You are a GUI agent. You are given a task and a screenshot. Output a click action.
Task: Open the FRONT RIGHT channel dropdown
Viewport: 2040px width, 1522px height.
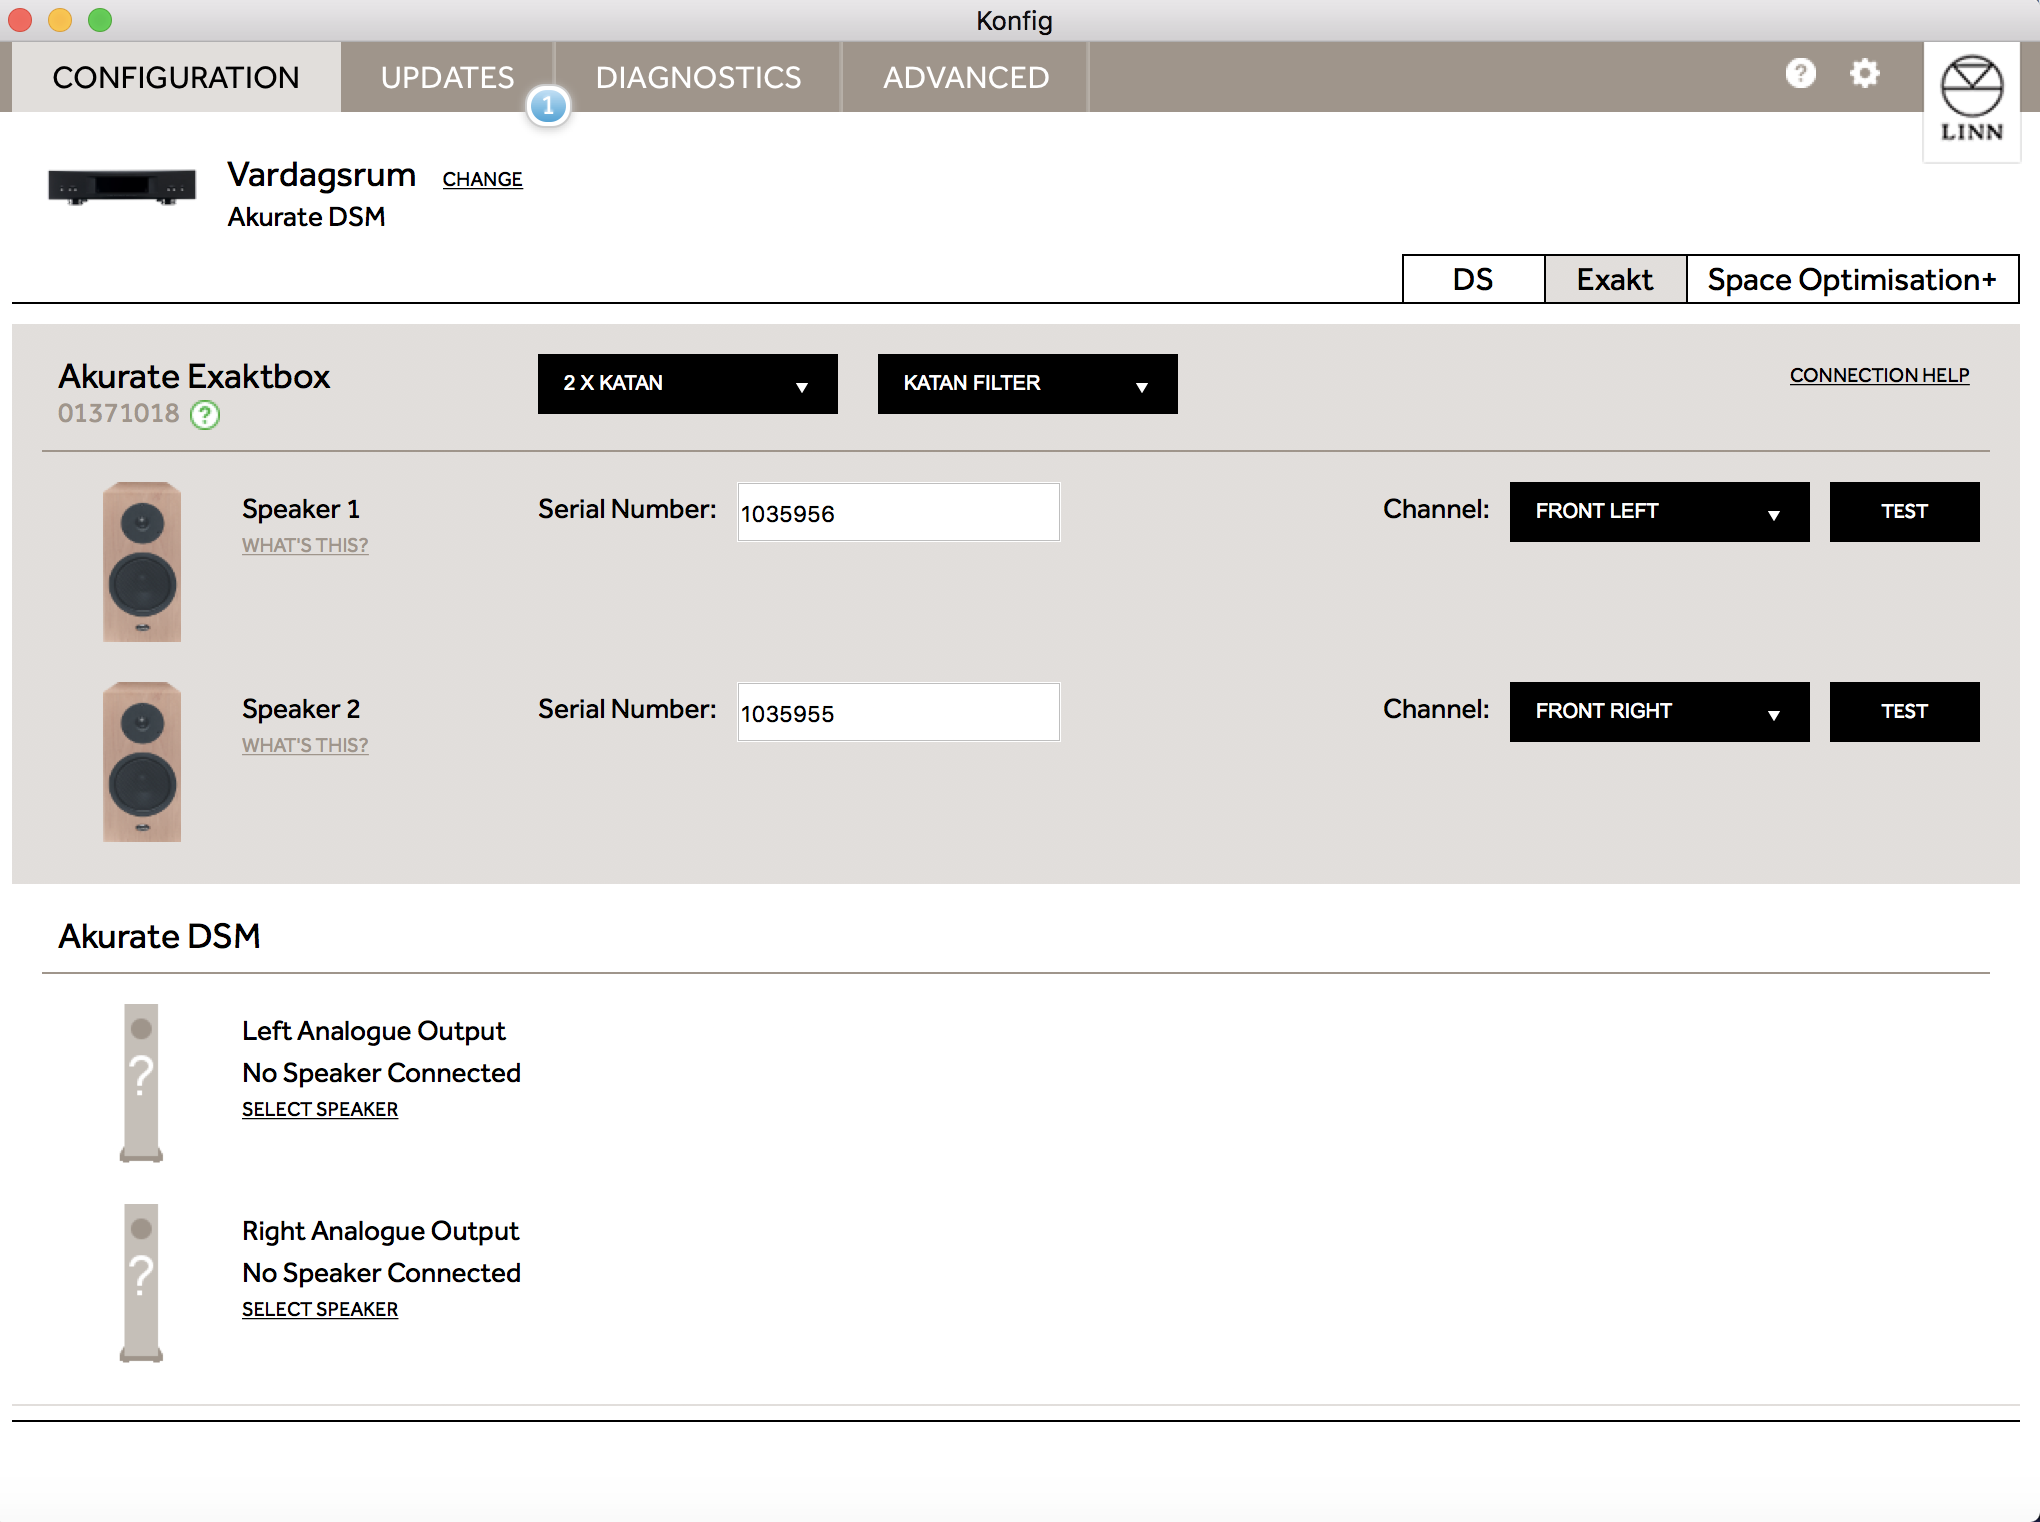pos(1660,712)
